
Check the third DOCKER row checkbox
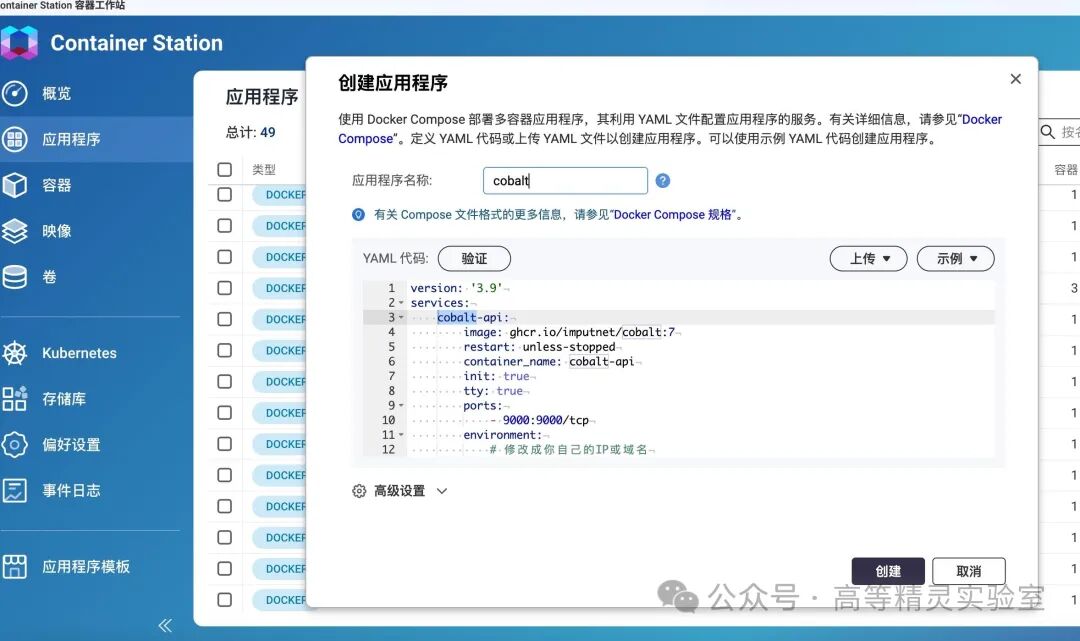point(225,257)
